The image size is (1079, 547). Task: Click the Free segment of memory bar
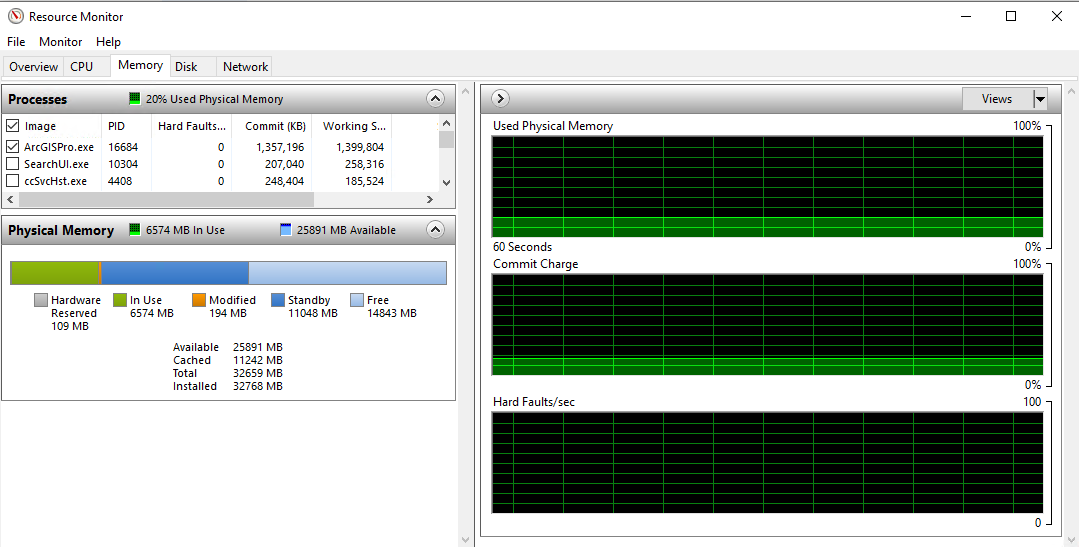click(348, 272)
